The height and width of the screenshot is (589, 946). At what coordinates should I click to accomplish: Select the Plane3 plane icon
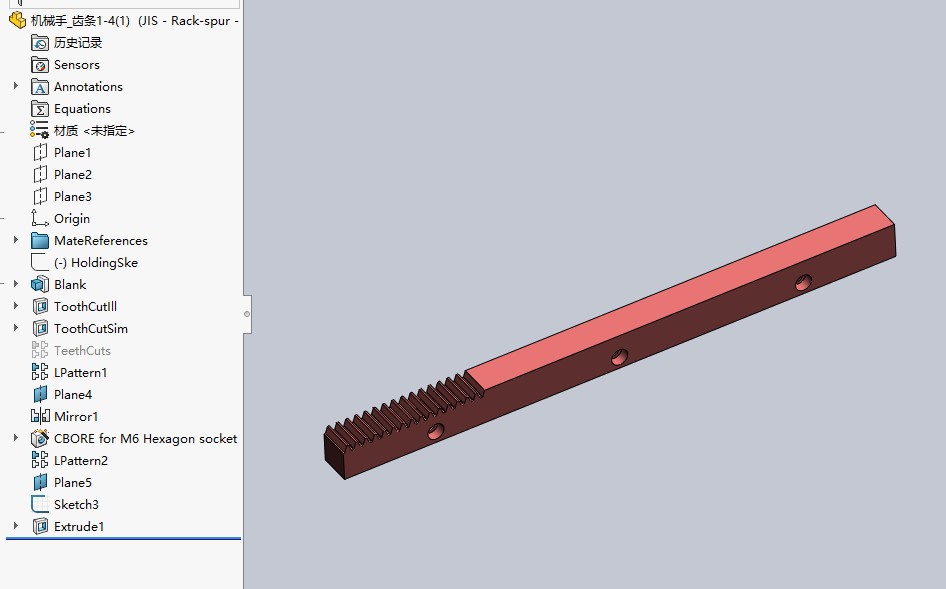(40, 197)
